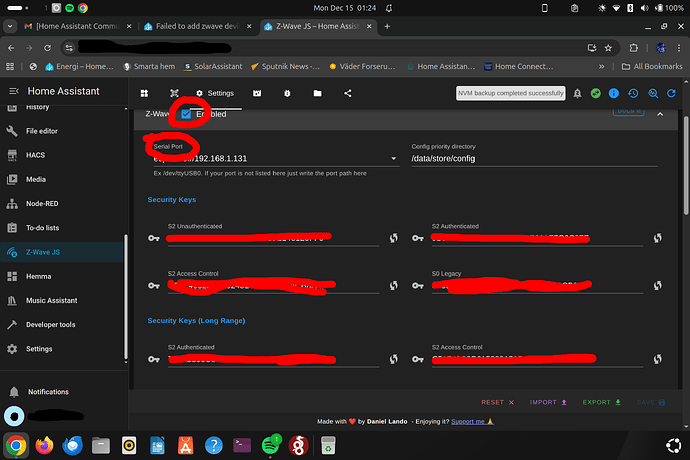This screenshot has width=690, height=460.
Task: Click the SAVE button
Action: [x=650, y=402]
